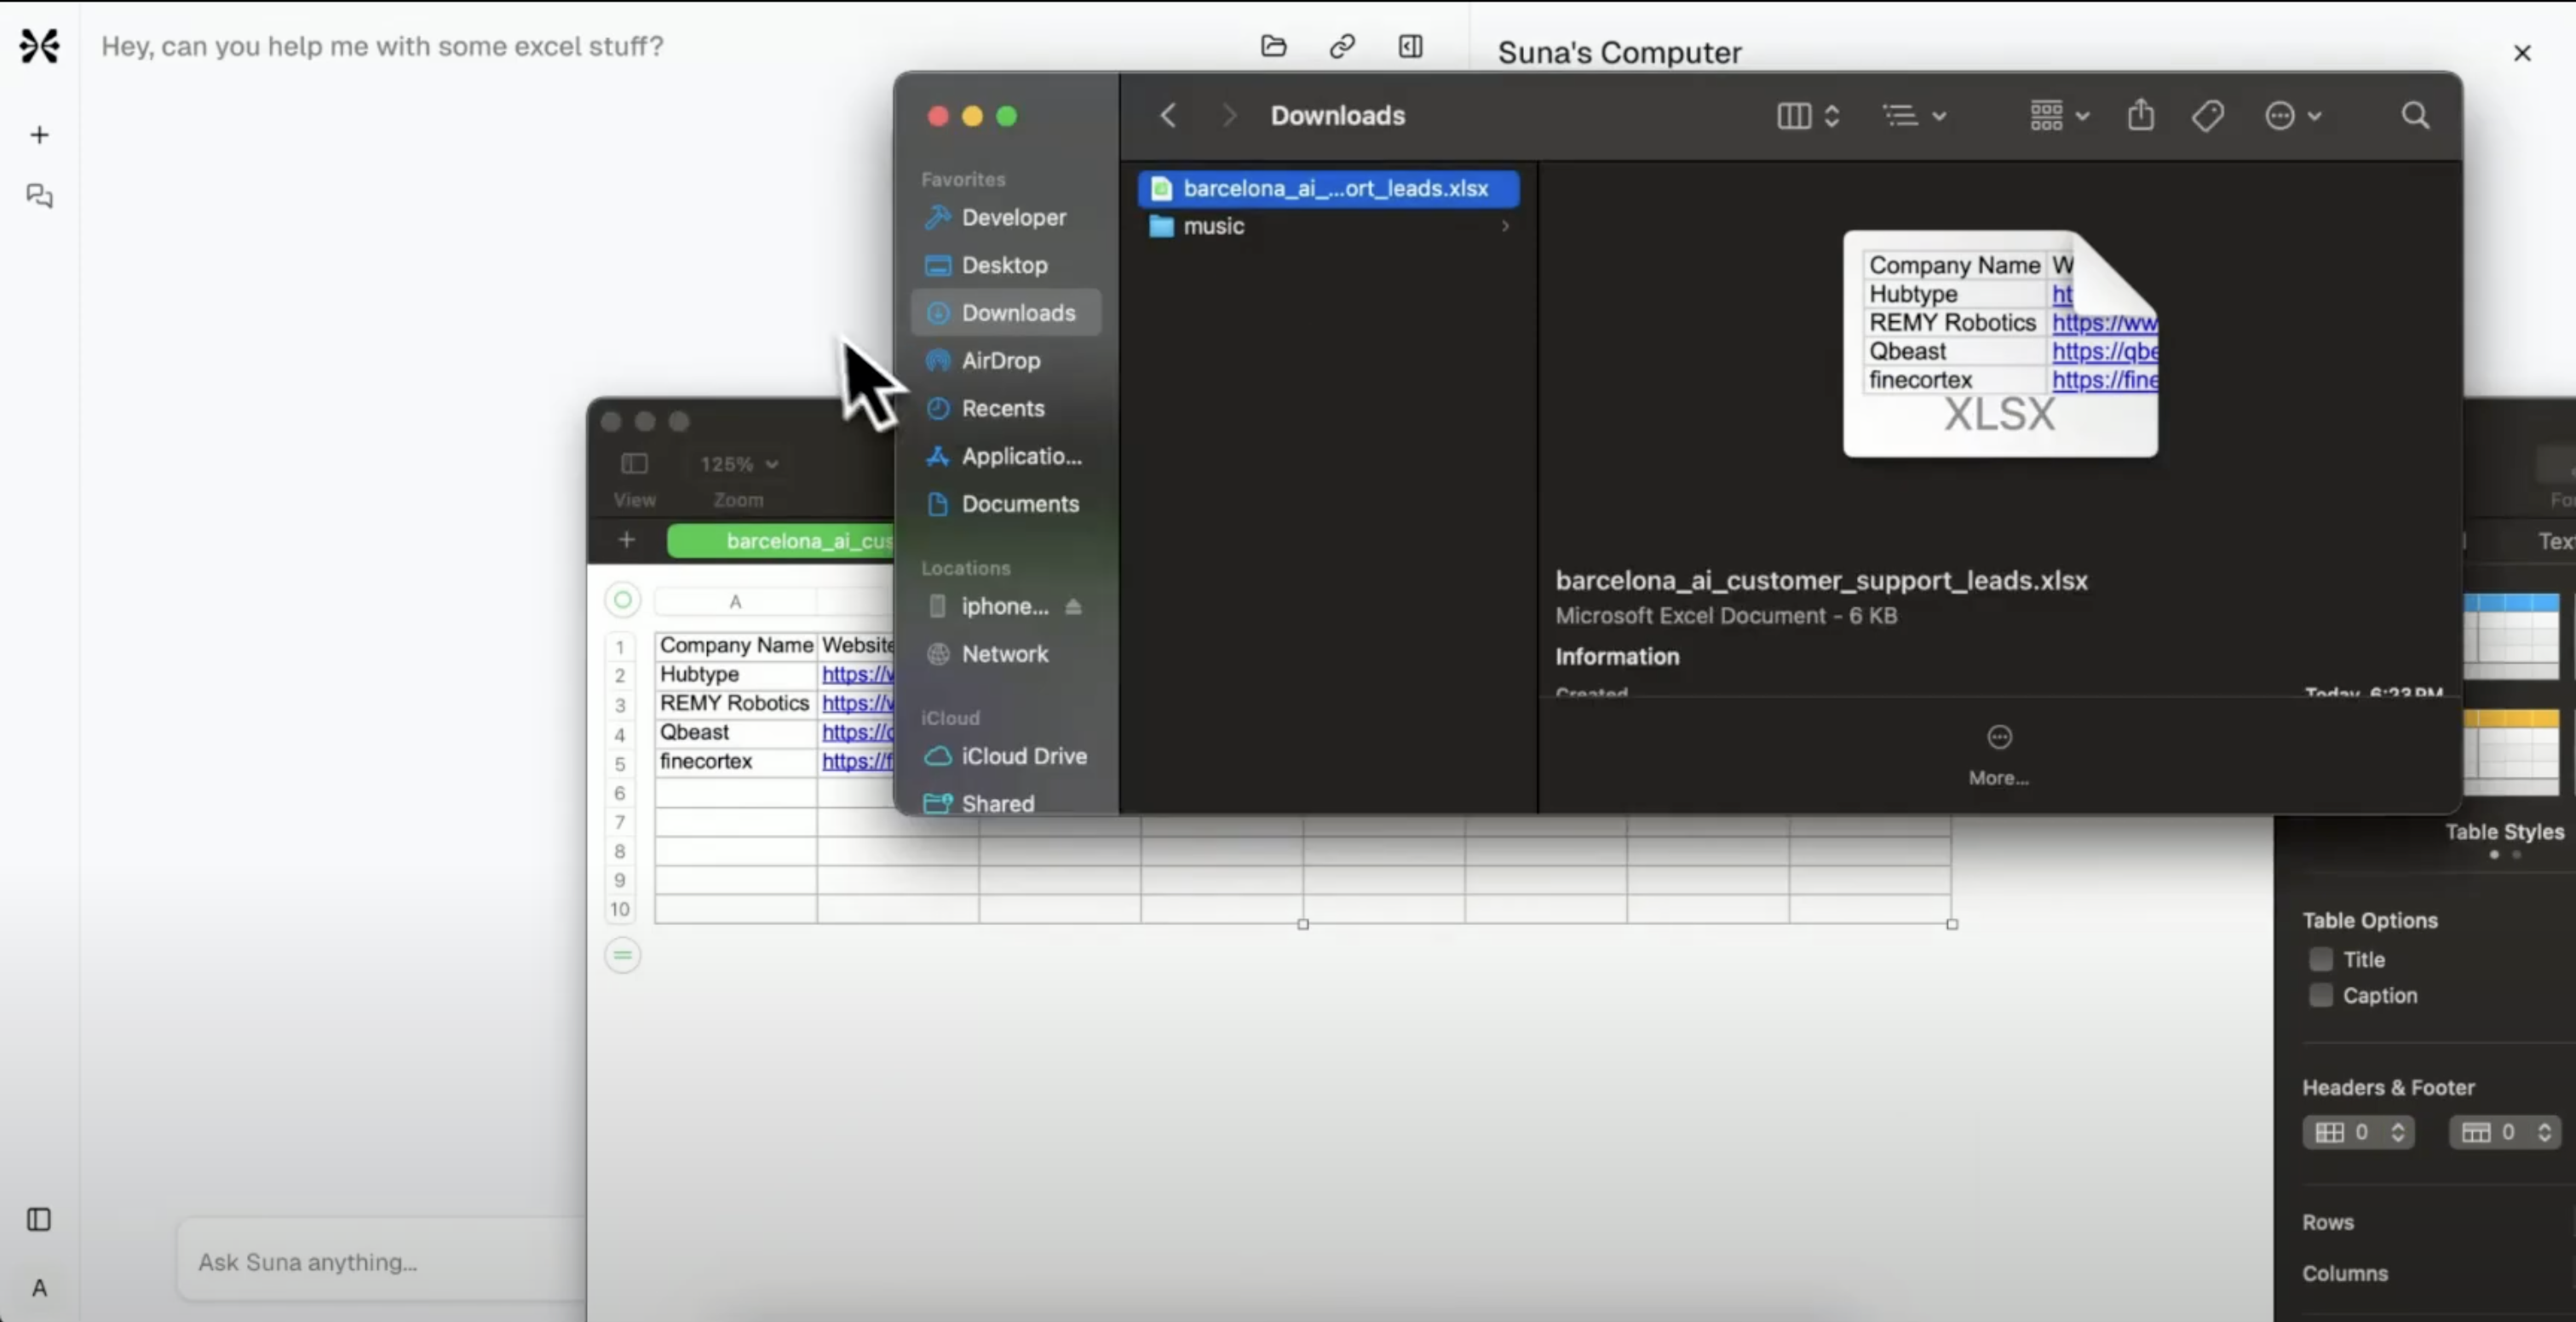Go back in Finder

(1168, 116)
